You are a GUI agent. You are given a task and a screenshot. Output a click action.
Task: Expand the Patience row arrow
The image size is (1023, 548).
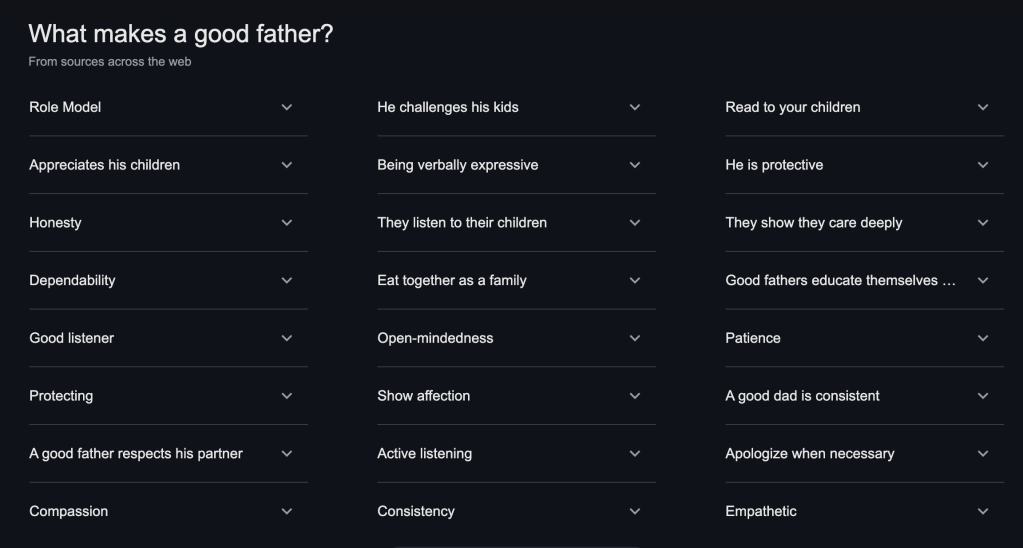coord(983,338)
